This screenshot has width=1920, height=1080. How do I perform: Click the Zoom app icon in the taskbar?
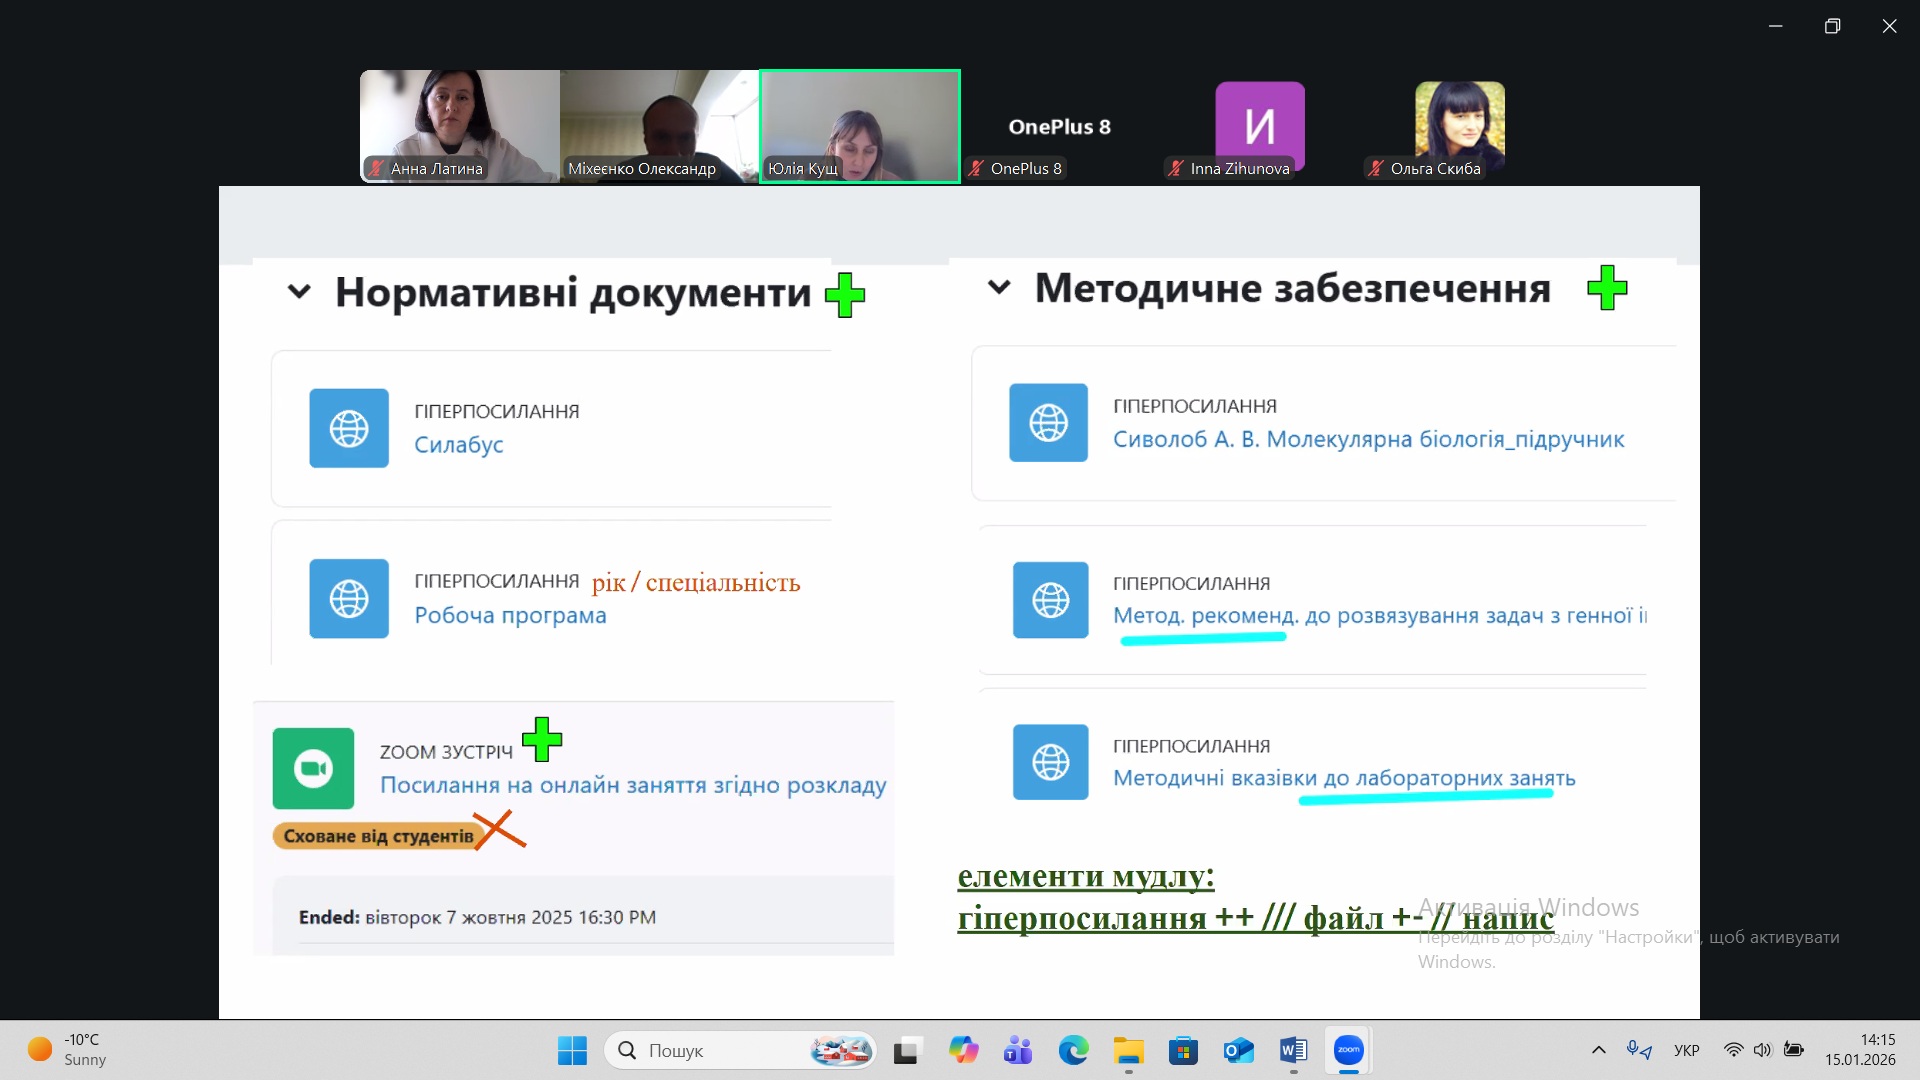(1348, 1050)
